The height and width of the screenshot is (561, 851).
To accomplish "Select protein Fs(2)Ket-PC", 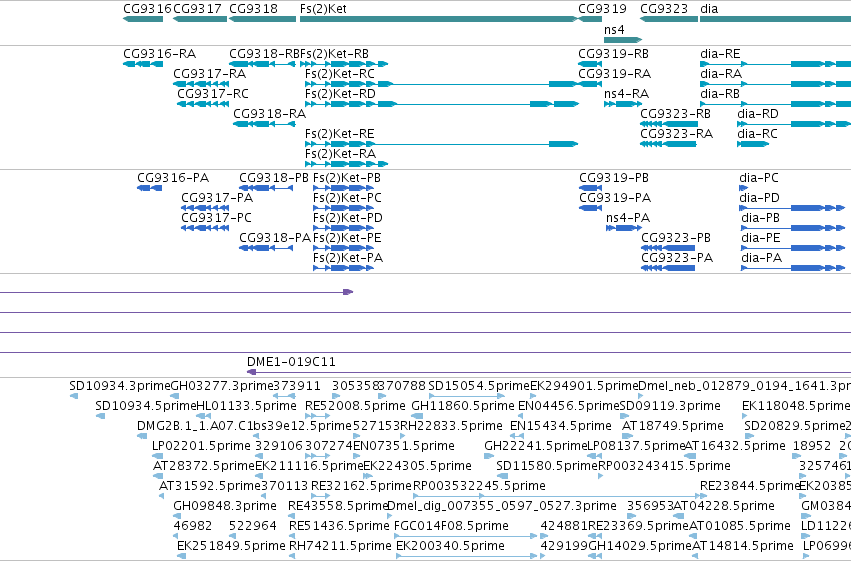I will (x=344, y=208).
